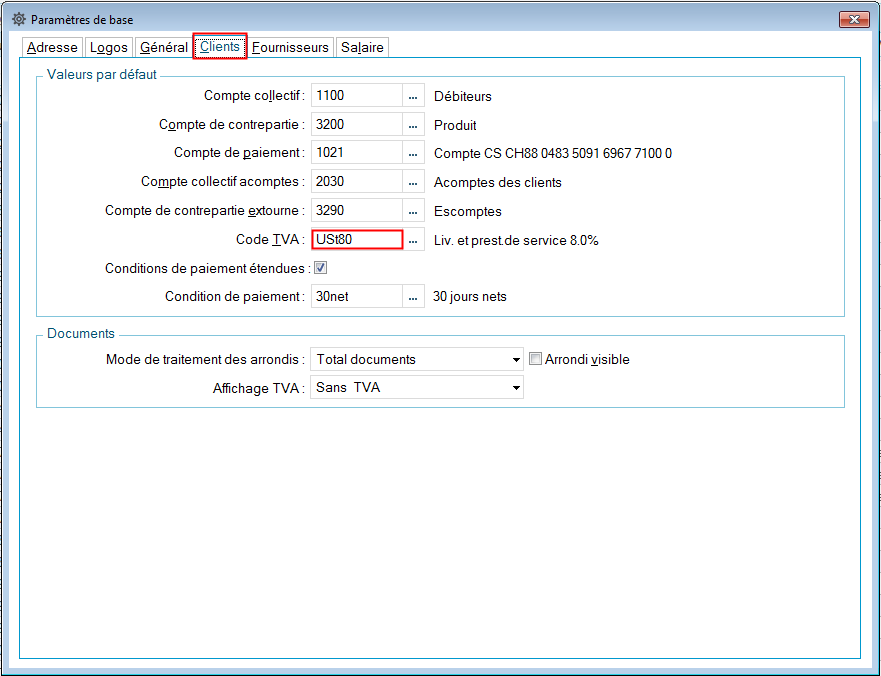
Task: Switch to the Adresse tab
Action: pos(52,47)
